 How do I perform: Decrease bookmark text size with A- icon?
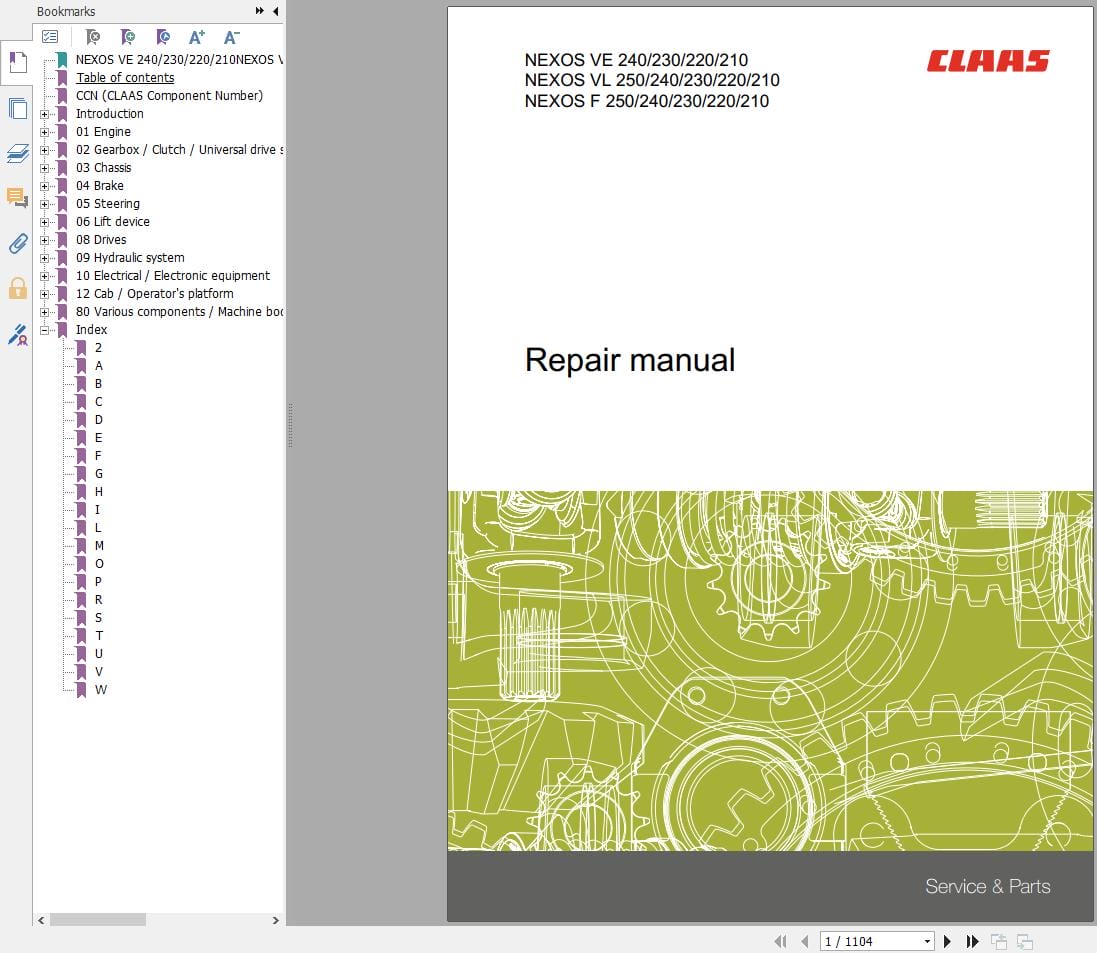click(x=231, y=36)
